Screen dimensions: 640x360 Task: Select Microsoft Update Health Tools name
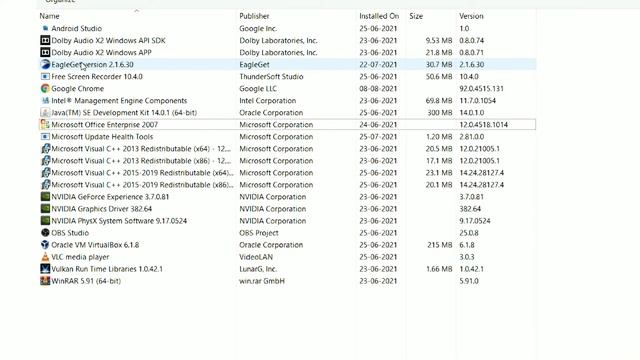tap(102, 137)
